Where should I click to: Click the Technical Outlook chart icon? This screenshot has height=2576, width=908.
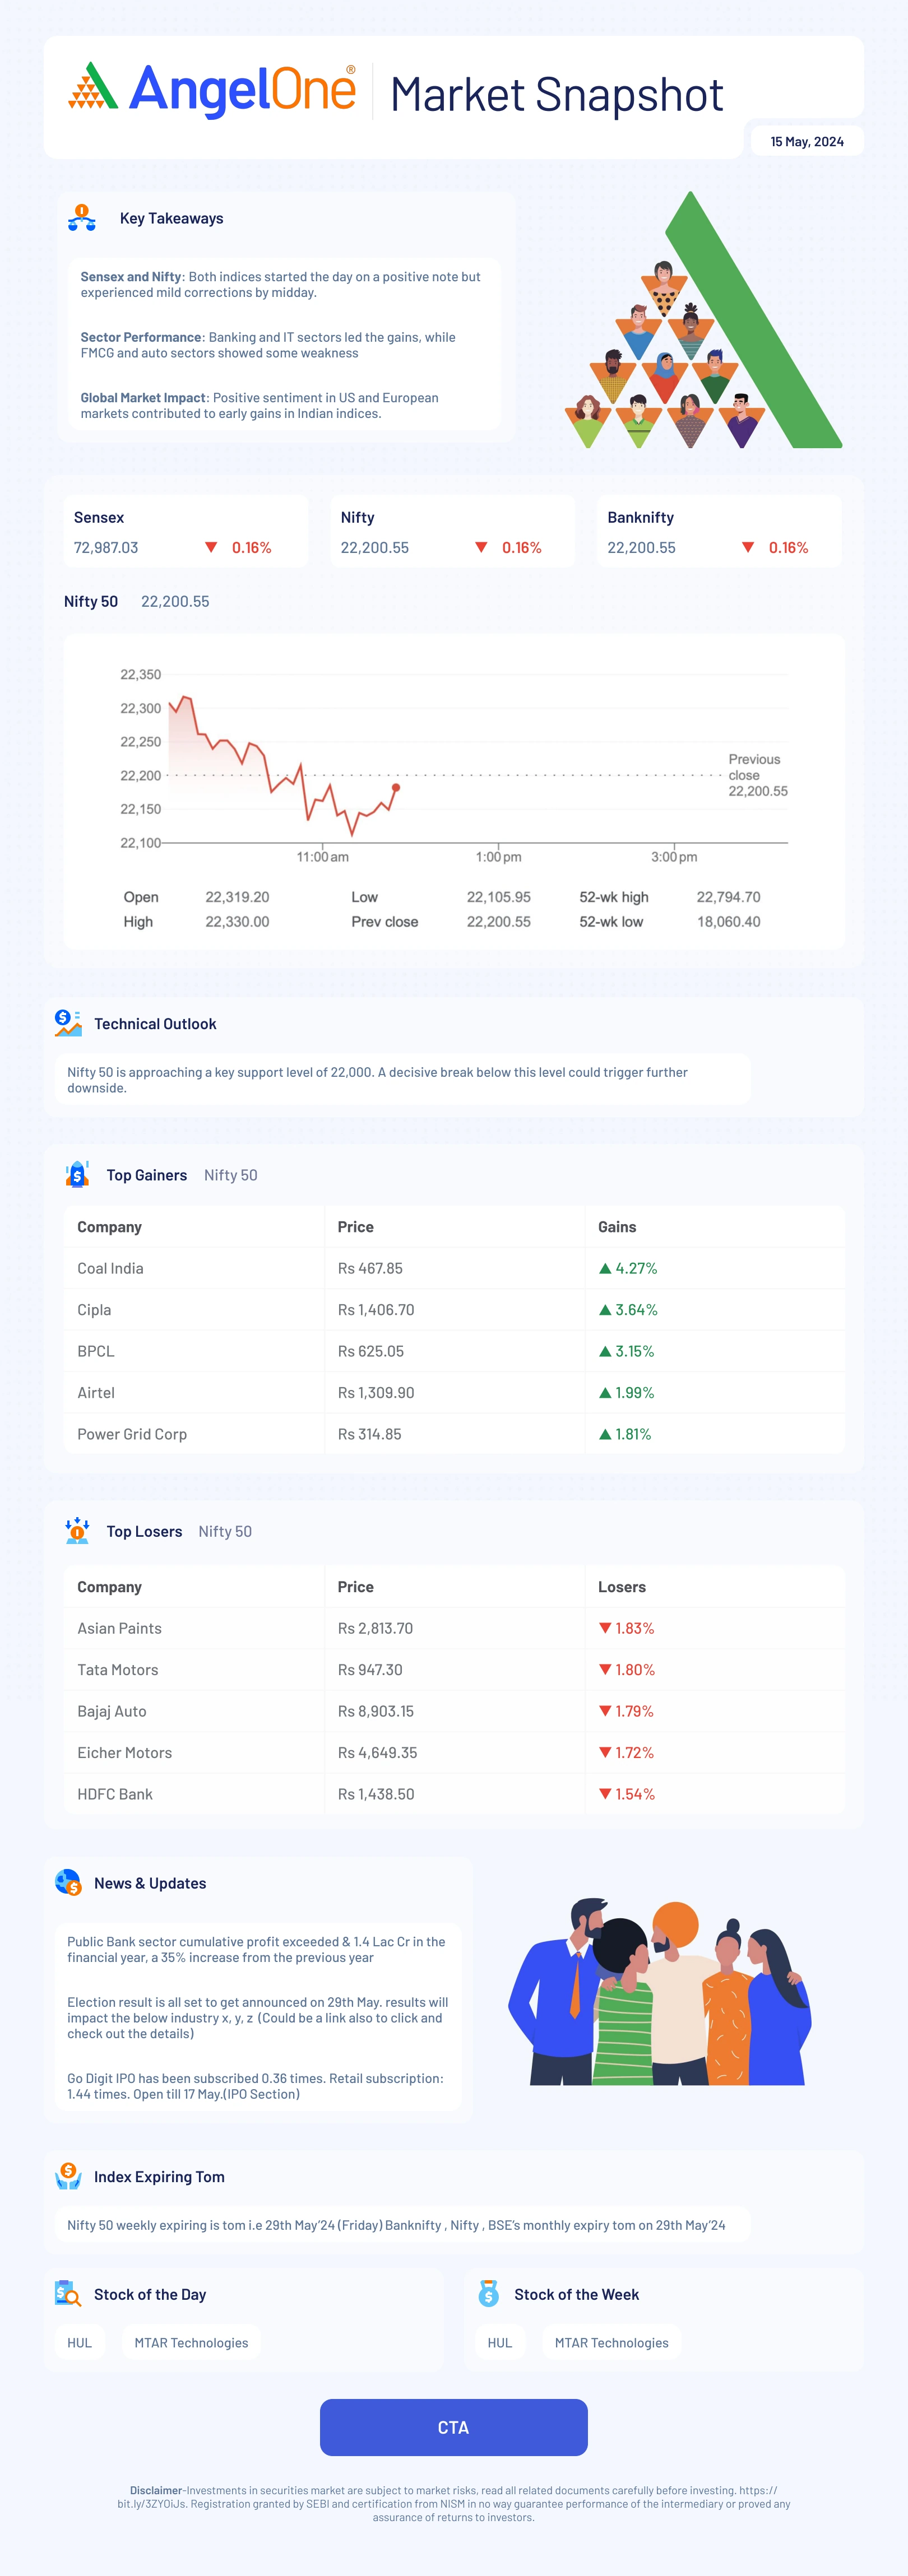[x=68, y=1023]
